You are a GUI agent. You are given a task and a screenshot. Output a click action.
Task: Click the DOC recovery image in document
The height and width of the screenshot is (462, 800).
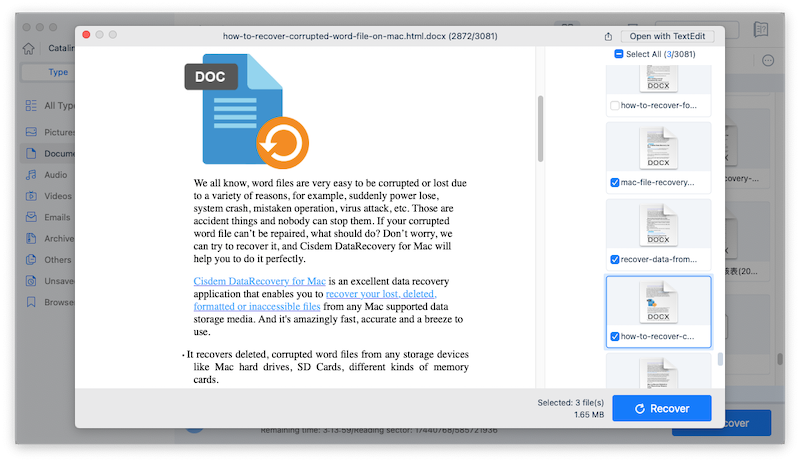click(x=246, y=111)
